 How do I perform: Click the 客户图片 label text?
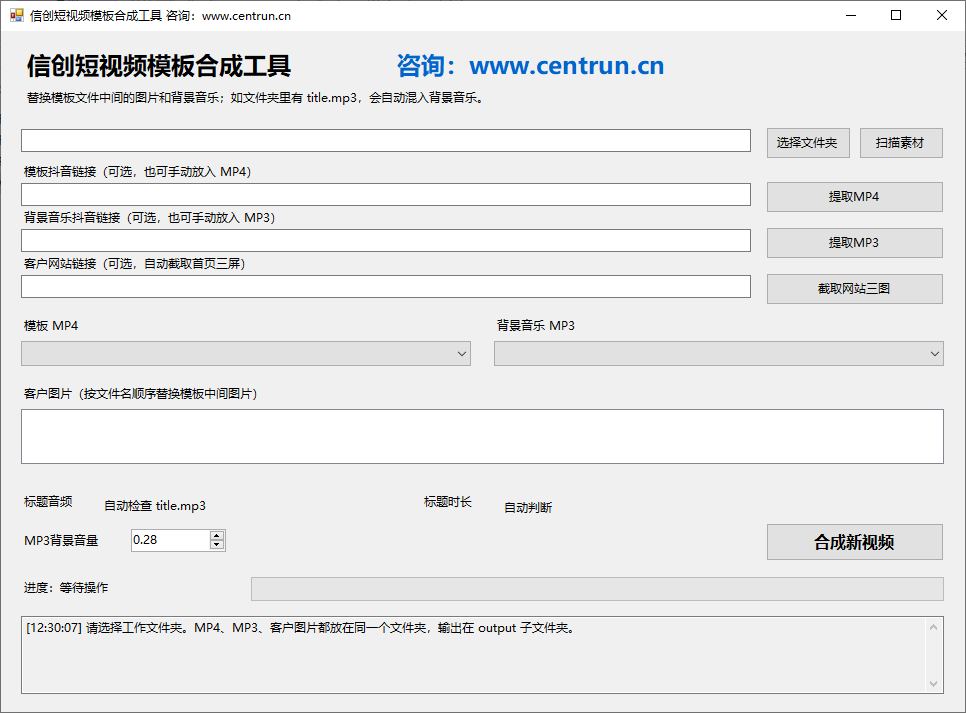[x=140, y=394]
